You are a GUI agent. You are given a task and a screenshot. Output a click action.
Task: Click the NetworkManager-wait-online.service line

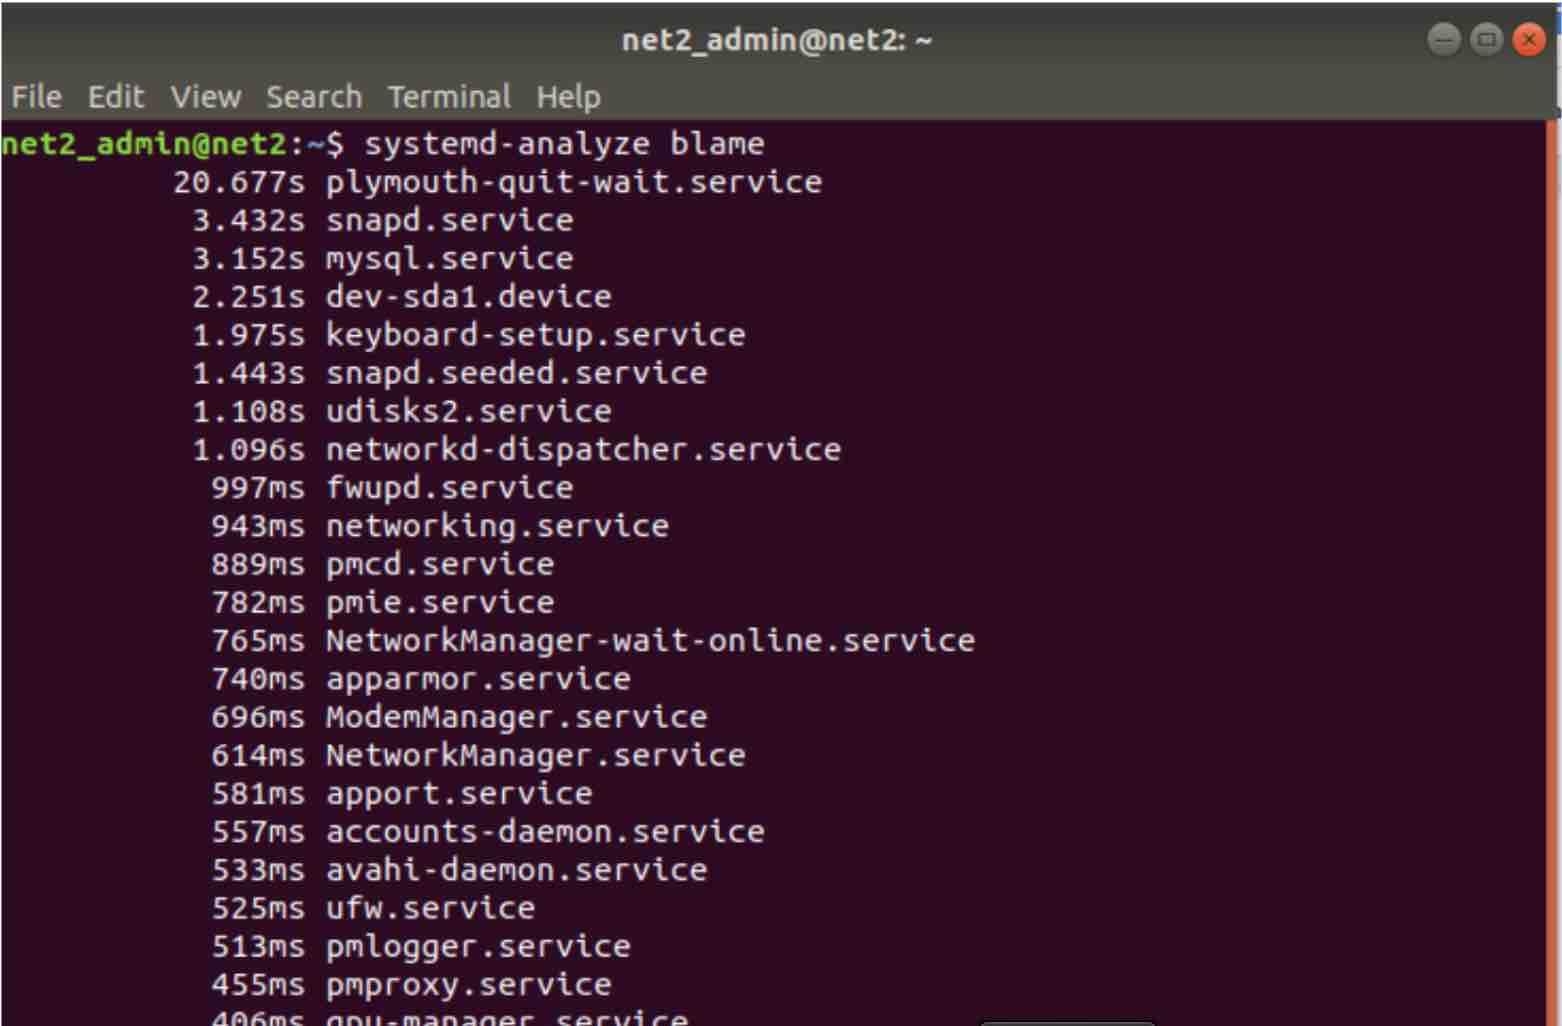(593, 641)
